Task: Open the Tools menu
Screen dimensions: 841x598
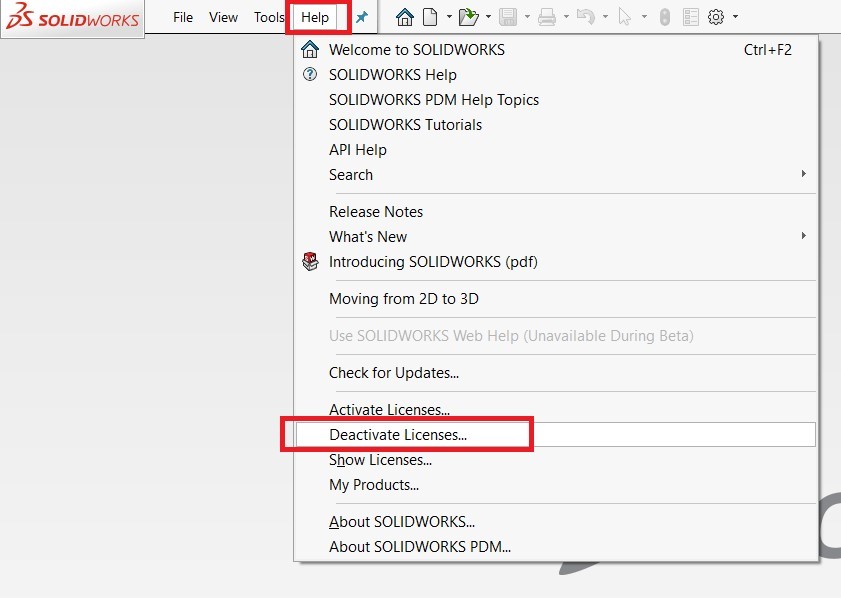Action: (x=269, y=18)
